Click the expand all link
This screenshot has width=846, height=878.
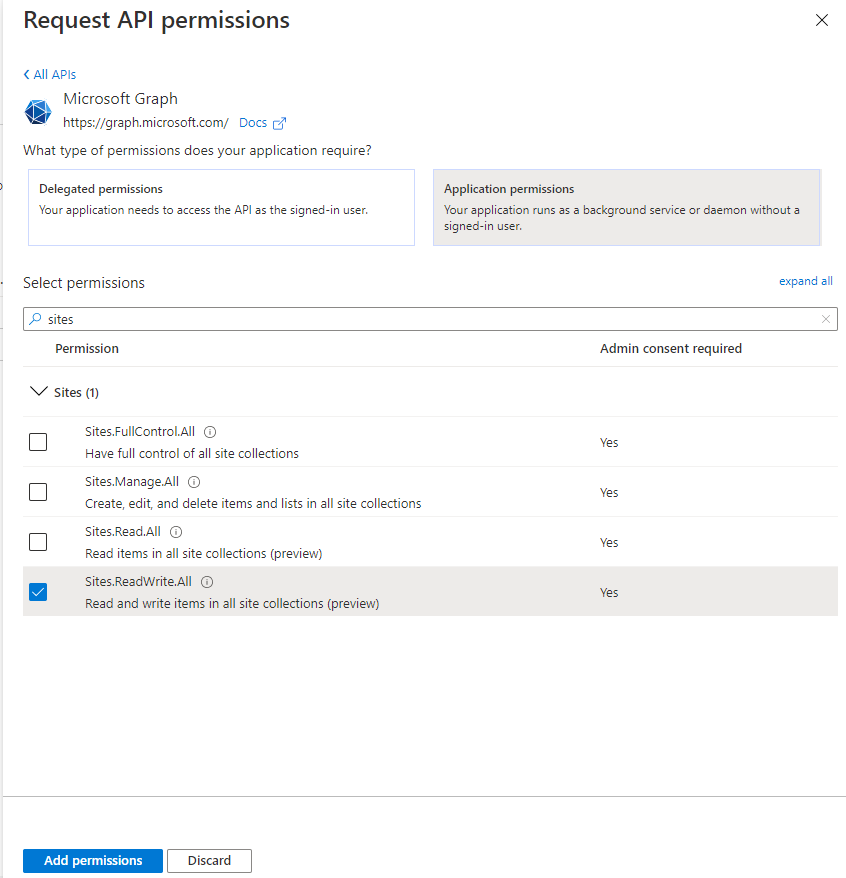click(805, 282)
